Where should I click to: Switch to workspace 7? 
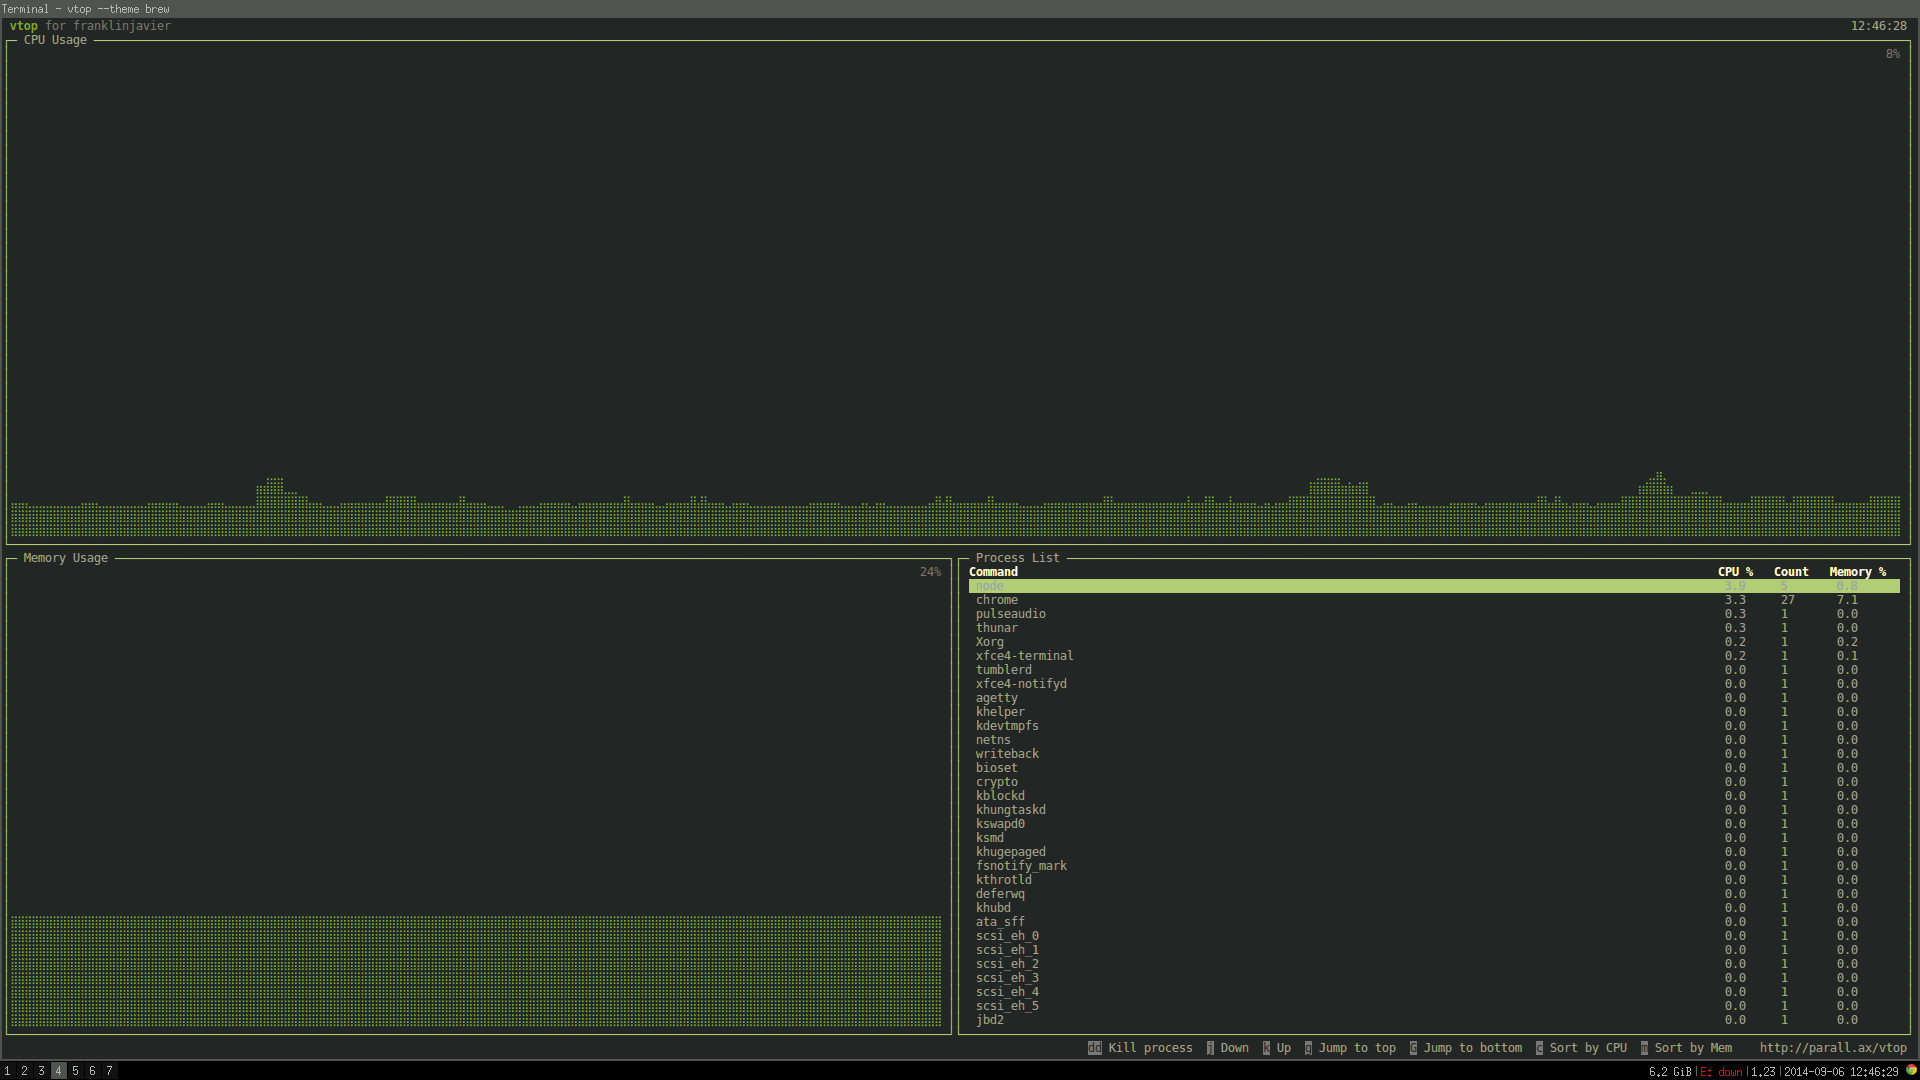[109, 1071]
